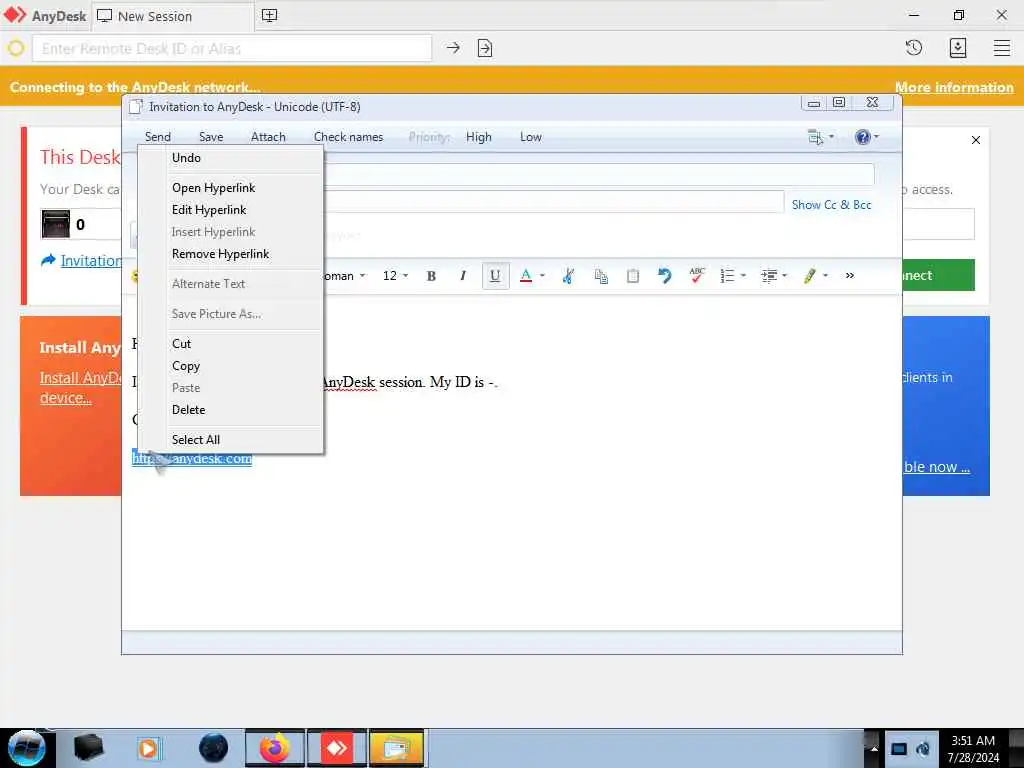Open AnyDesk hamburger menu icon
The height and width of the screenshot is (768, 1024).
click(x=1002, y=48)
